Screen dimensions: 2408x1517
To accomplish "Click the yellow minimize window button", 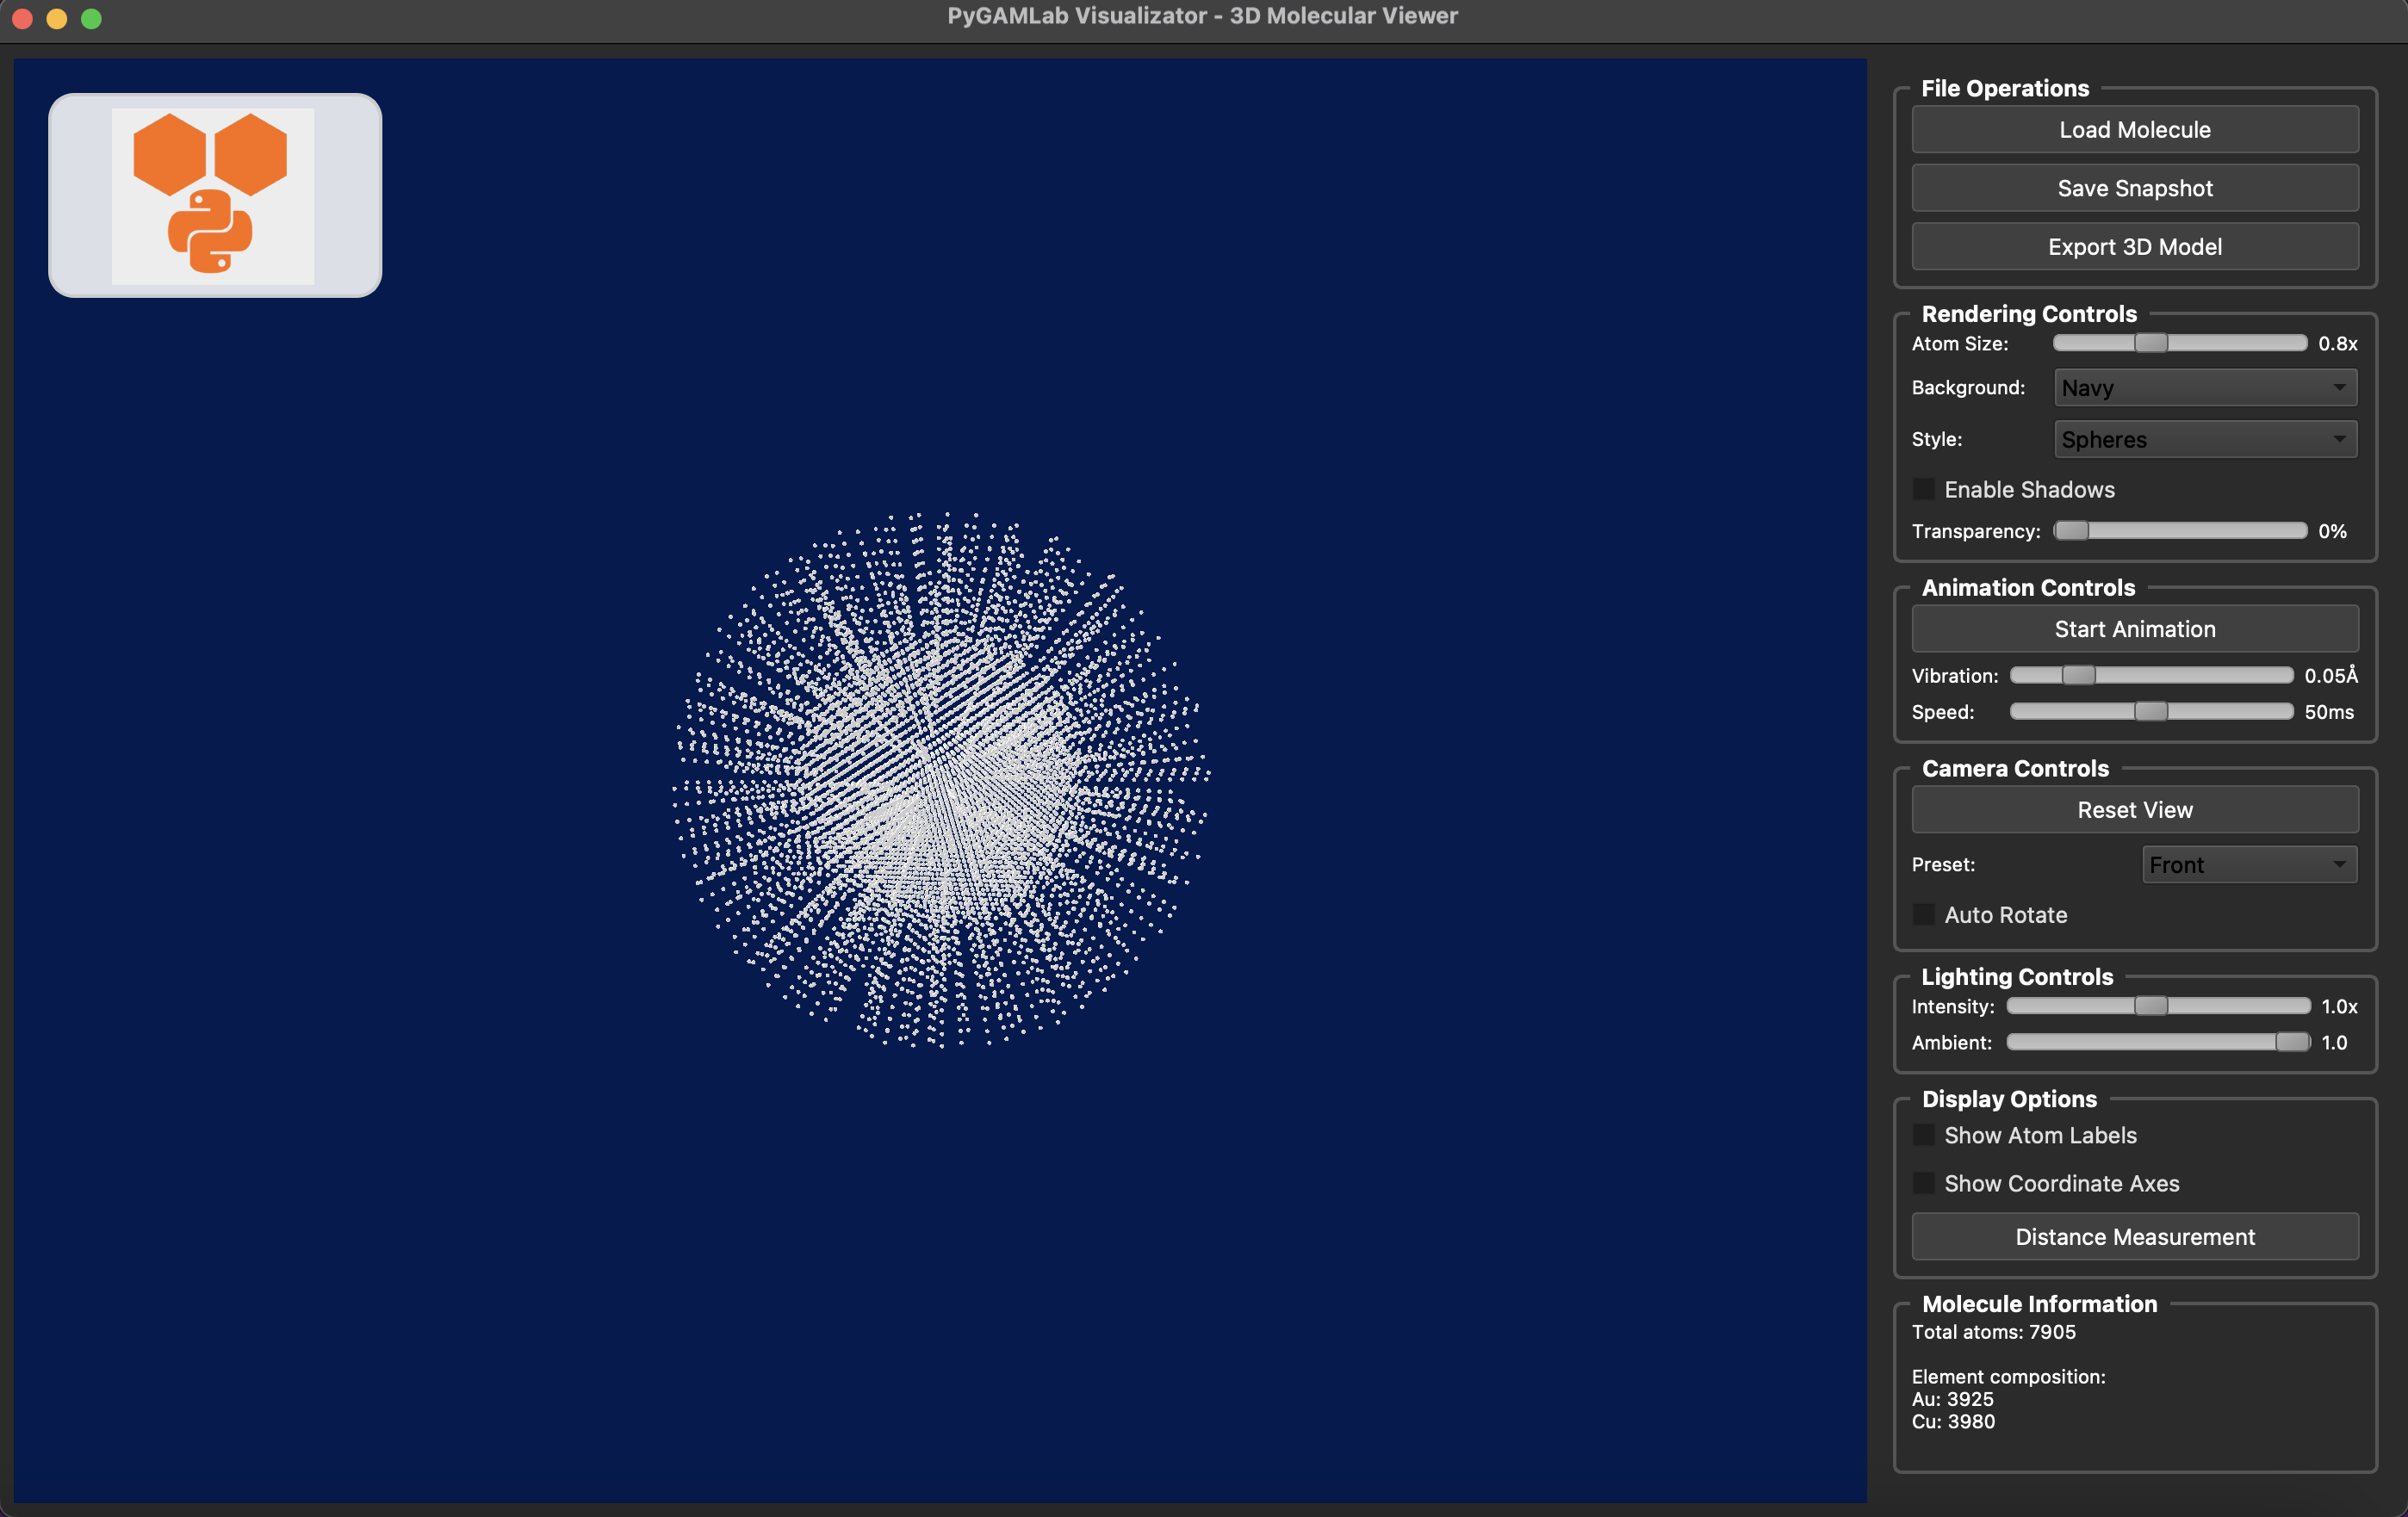I will [57, 18].
